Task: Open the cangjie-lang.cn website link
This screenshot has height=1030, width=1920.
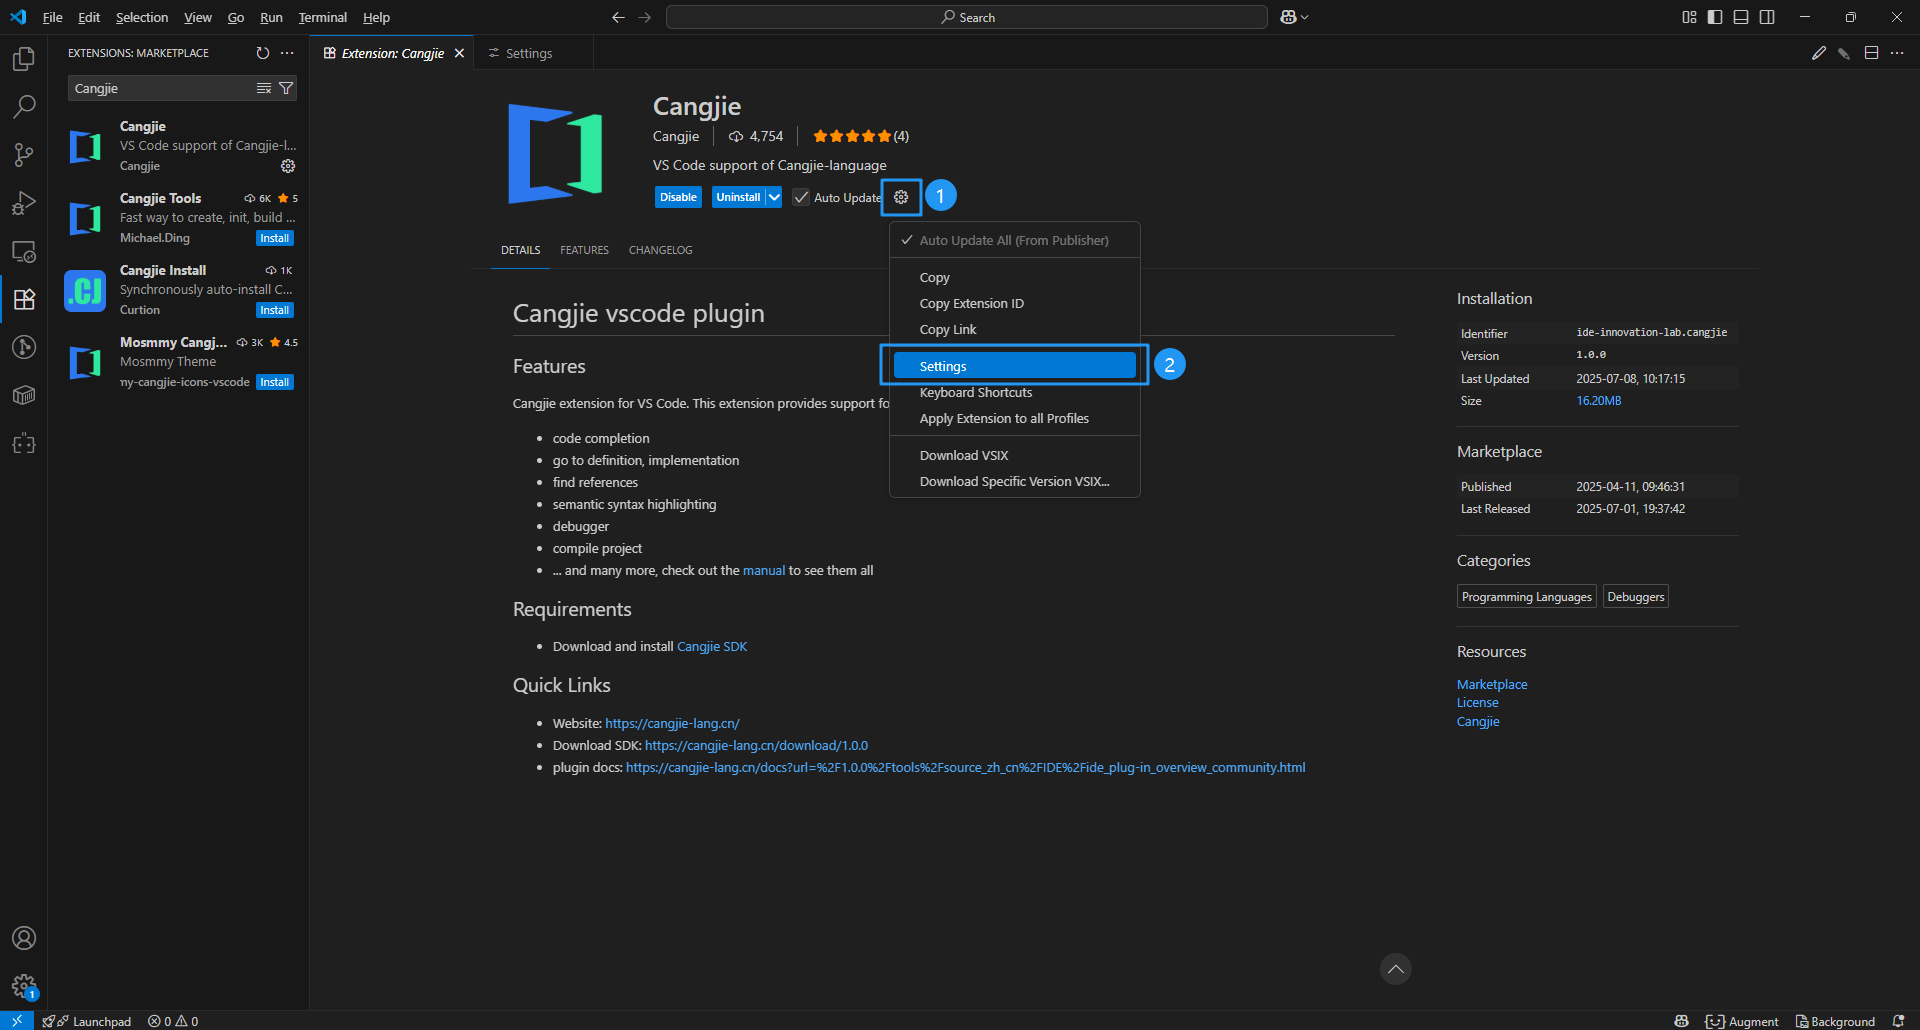Action: 672,723
